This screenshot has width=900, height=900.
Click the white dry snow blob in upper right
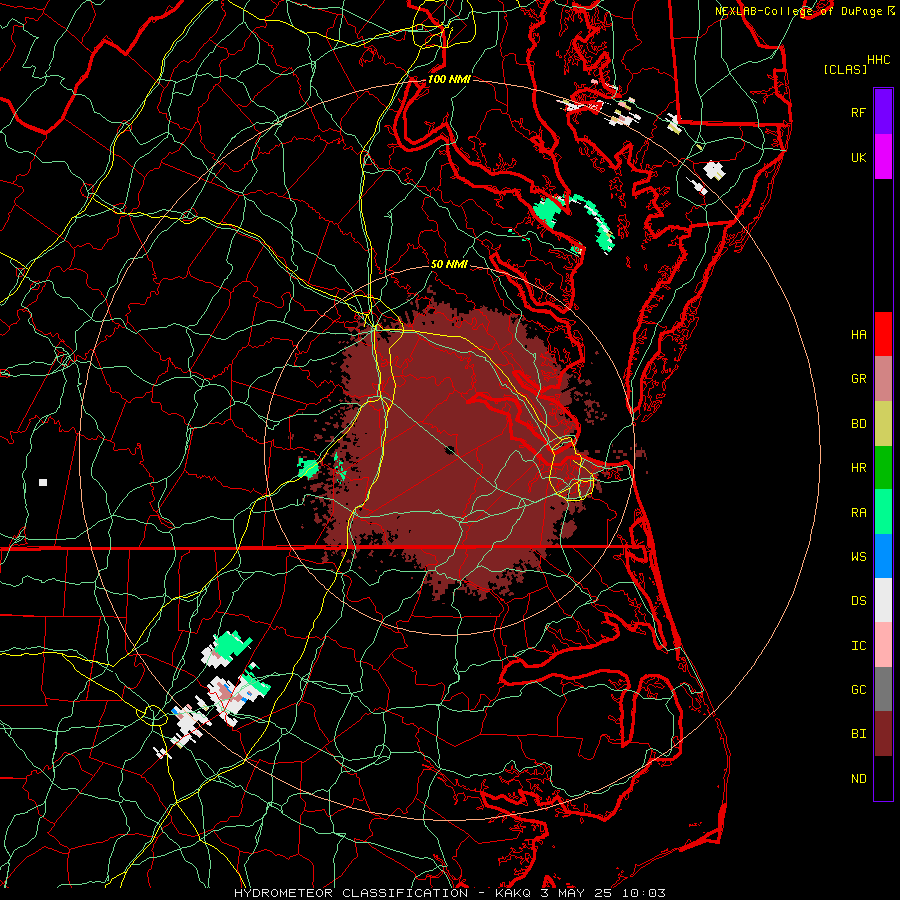pos(714,170)
